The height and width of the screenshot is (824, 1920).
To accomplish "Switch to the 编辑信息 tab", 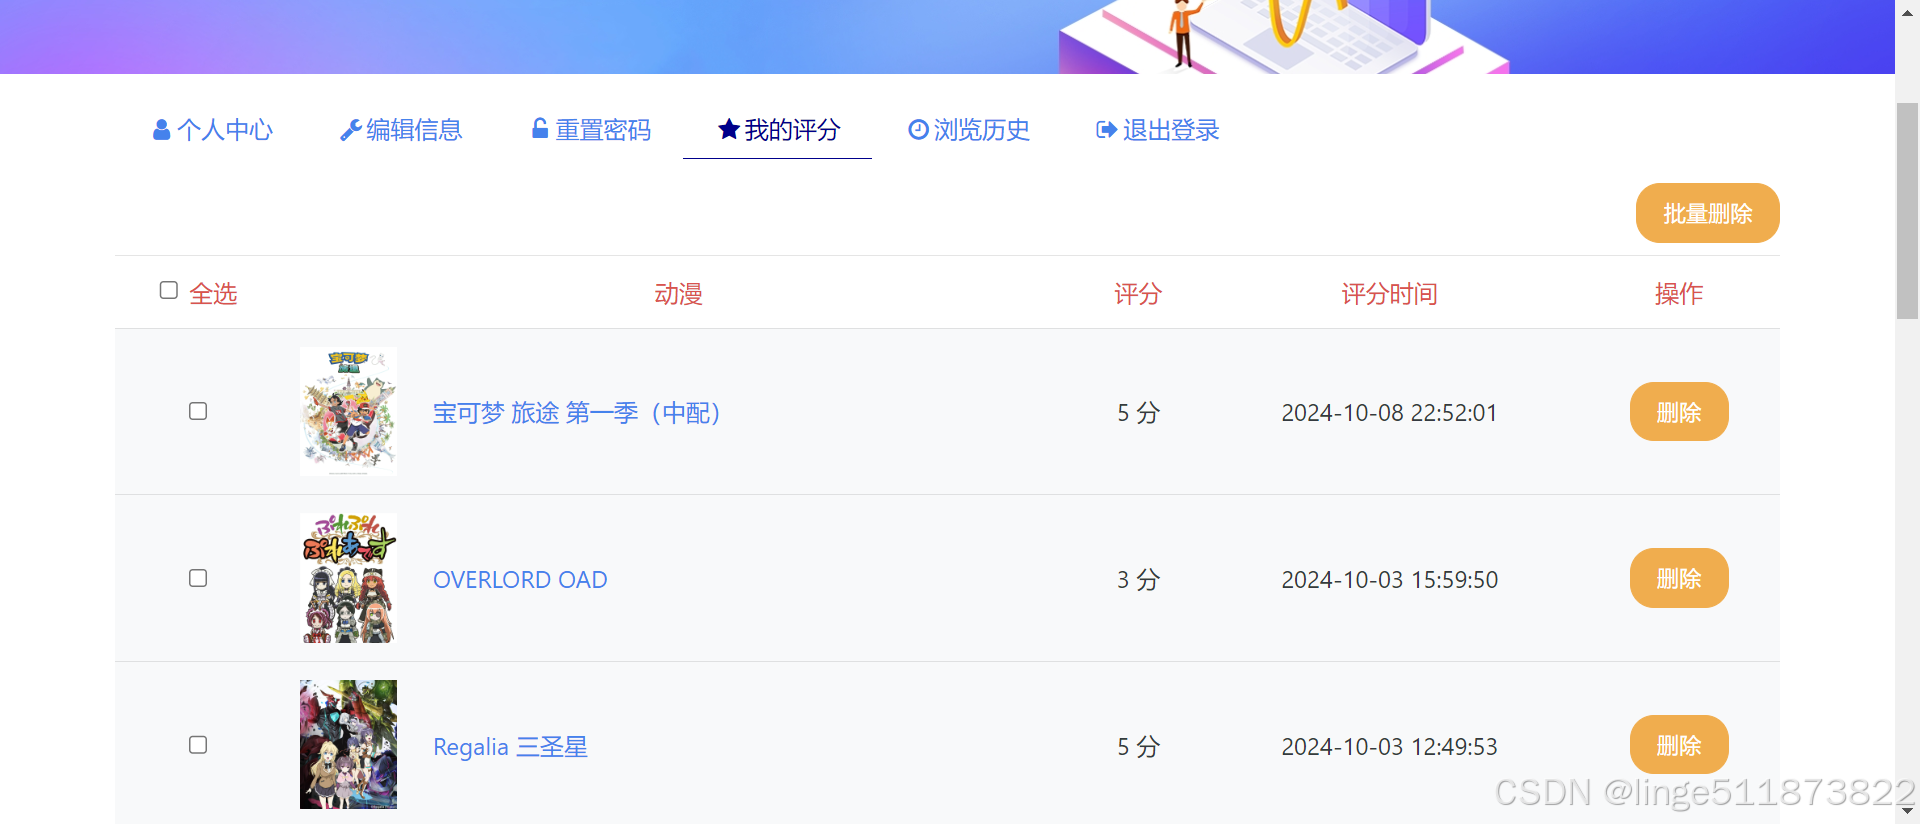I will coord(401,130).
